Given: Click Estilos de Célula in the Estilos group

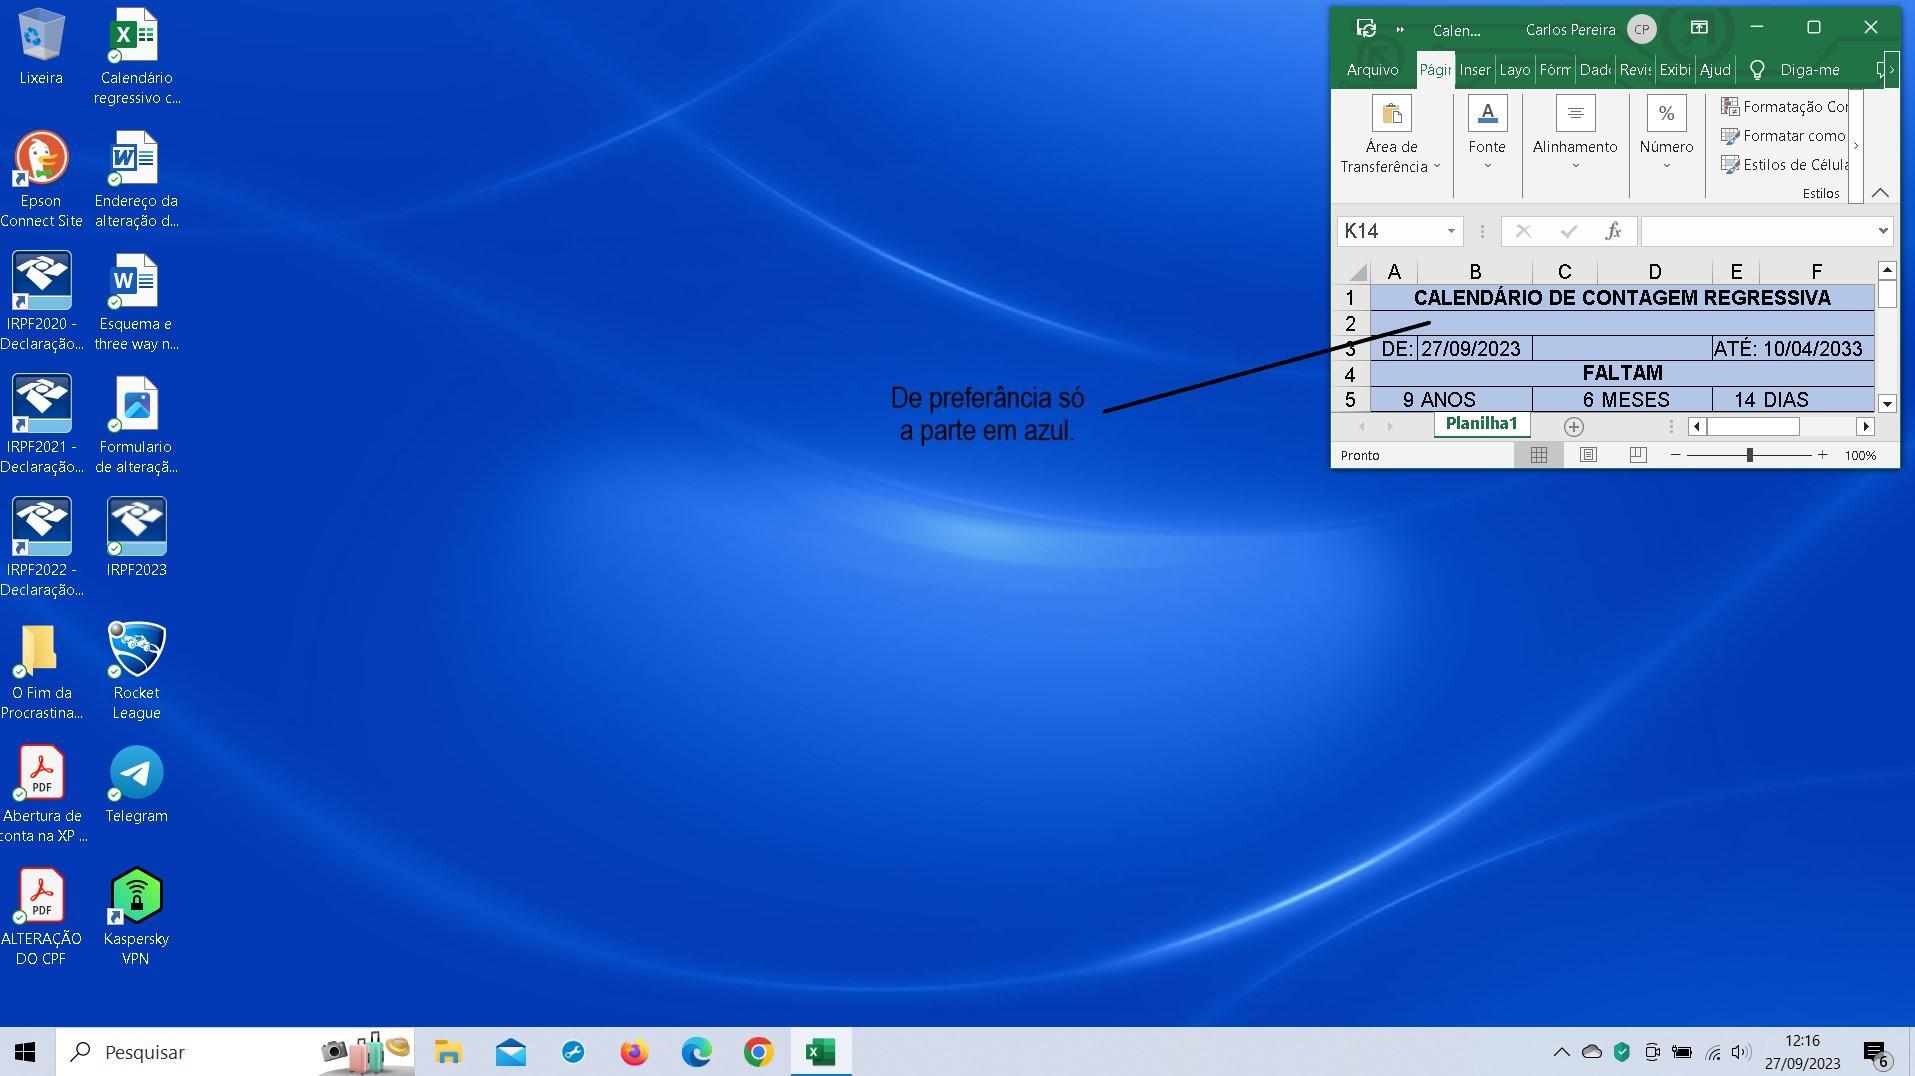Looking at the screenshot, I should [1784, 164].
